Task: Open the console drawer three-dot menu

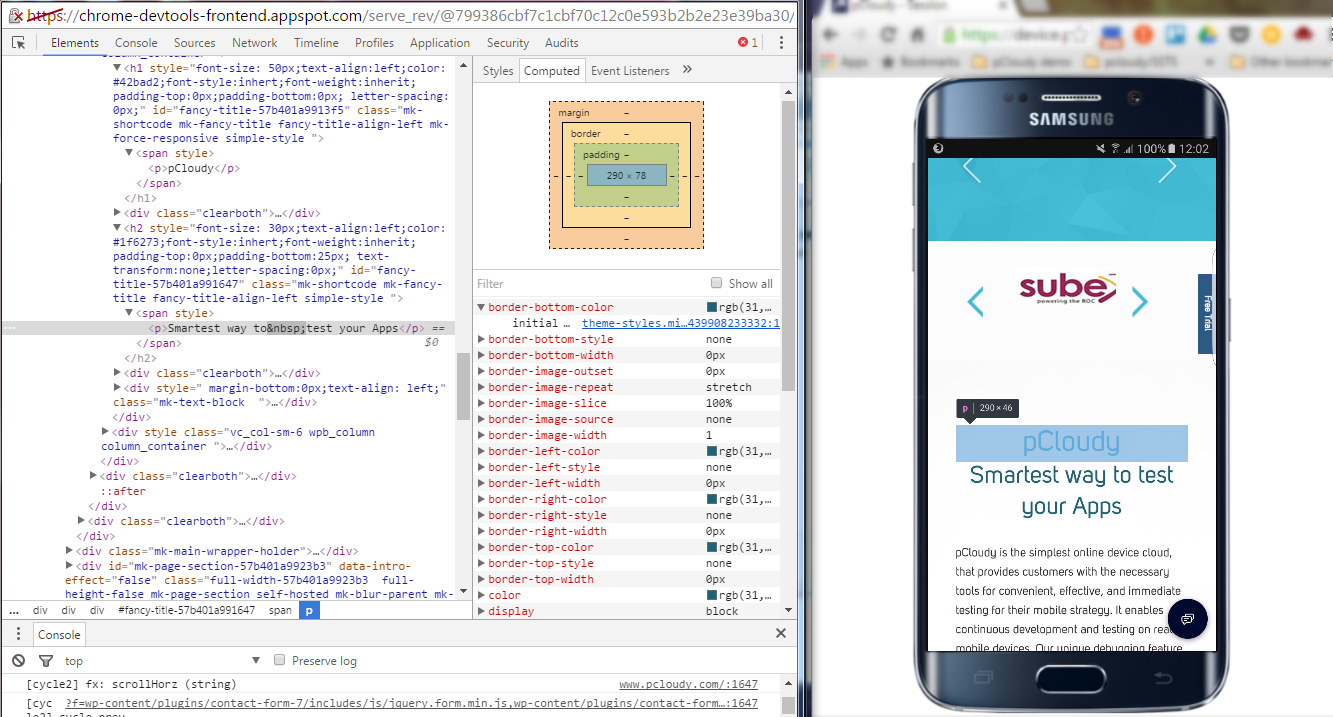Action: pyautogui.click(x=19, y=634)
